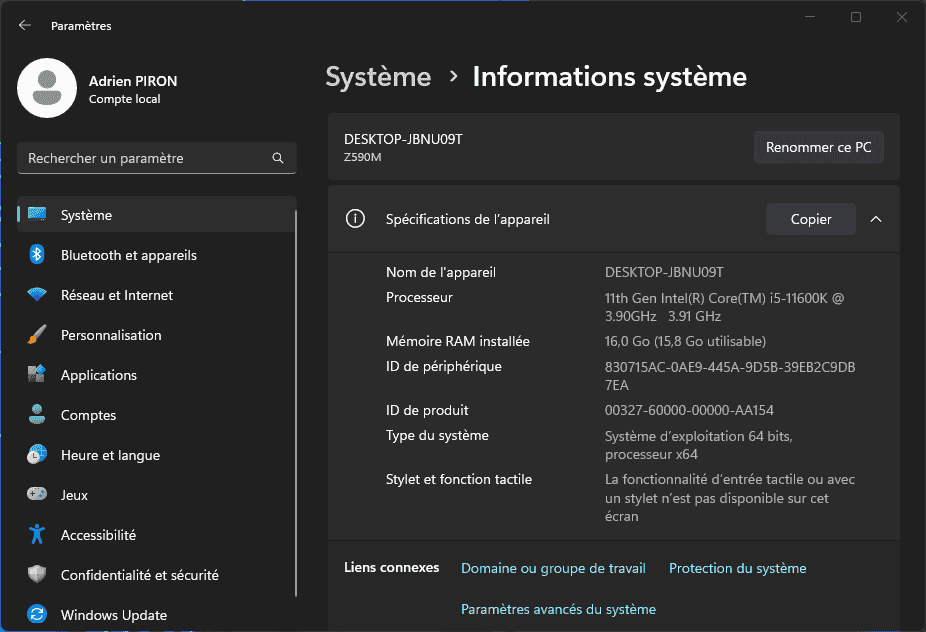Open Accessibilité settings
926x632 pixels.
coord(156,535)
